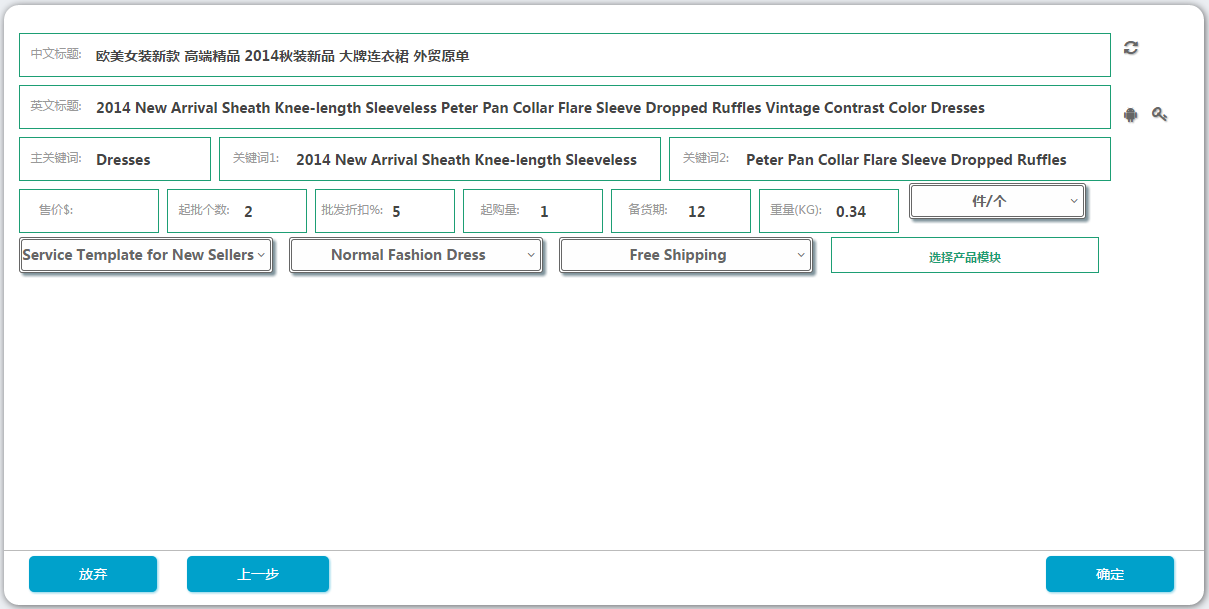Click the 起批个数 field showing 2
This screenshot has height=609, width=1209.
(237, 211)
